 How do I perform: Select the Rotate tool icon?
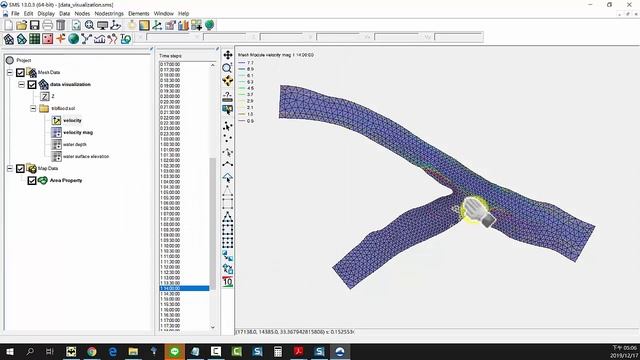228,81
